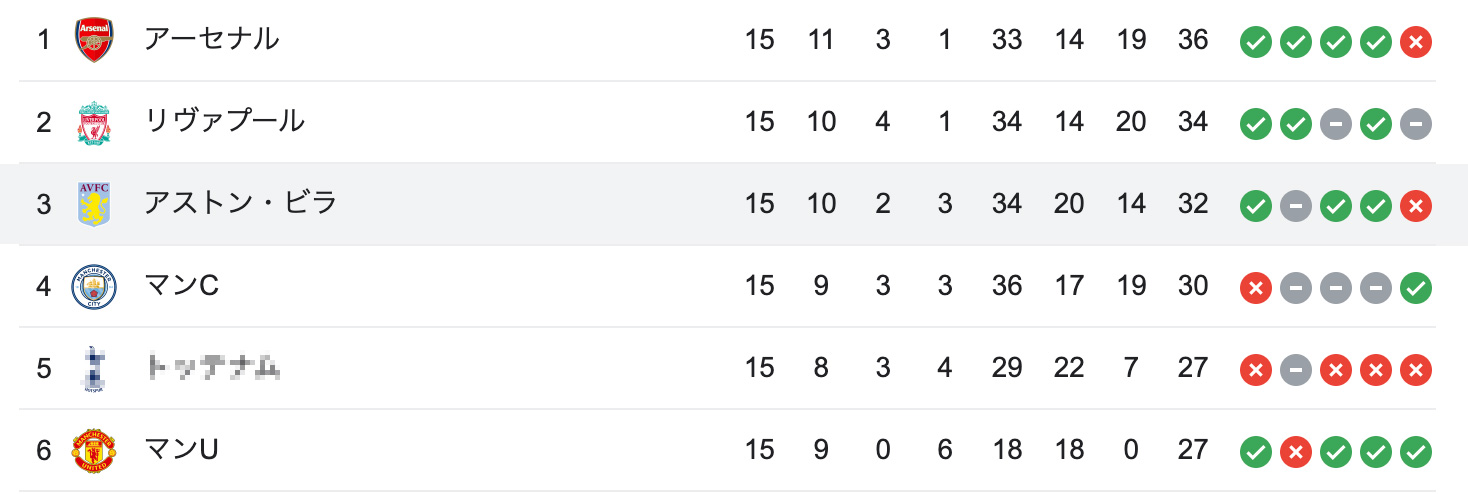Image resolution: width=1468 pixels, height=494 pixels.
Task: Open the リヴァプール team link
Action: [x=225, y=122]
